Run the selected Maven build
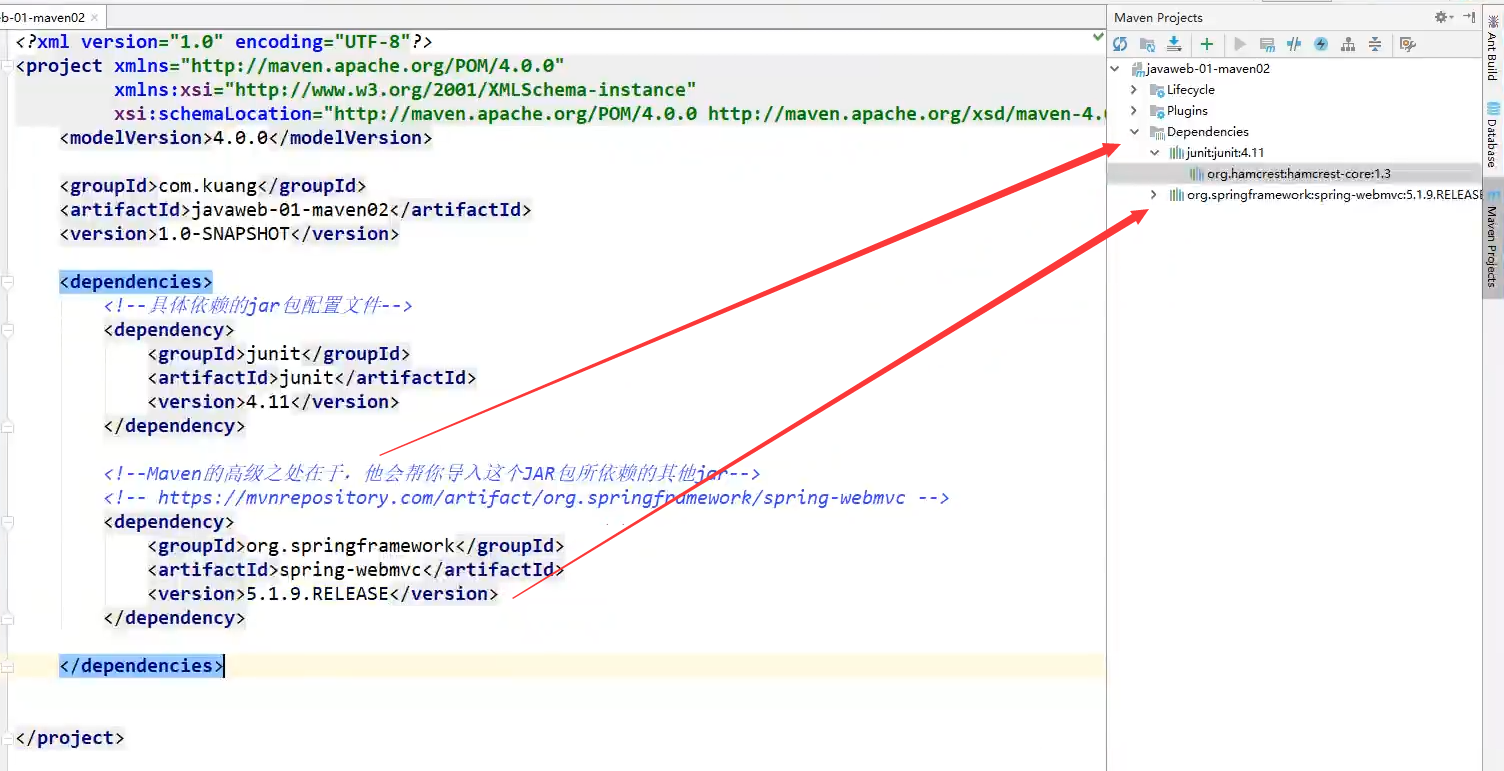 1240,44
